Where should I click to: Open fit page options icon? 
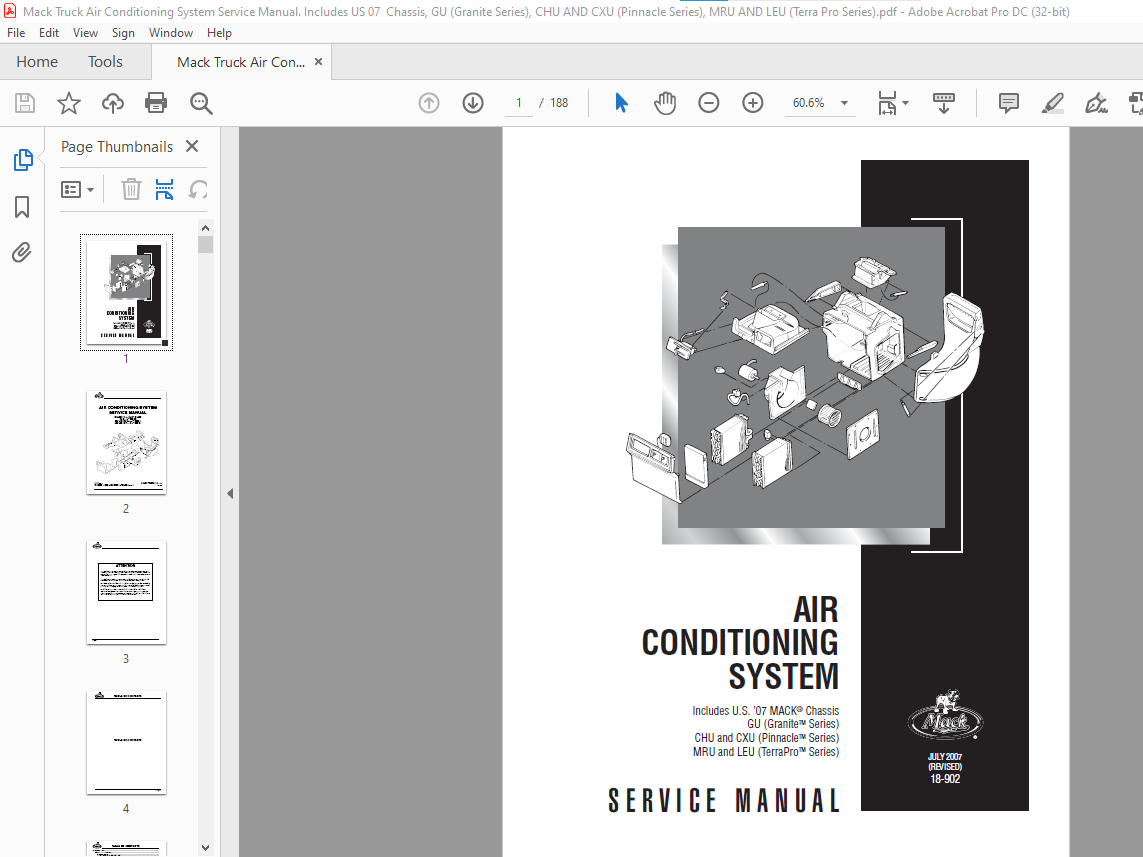(x=887, y=103)
